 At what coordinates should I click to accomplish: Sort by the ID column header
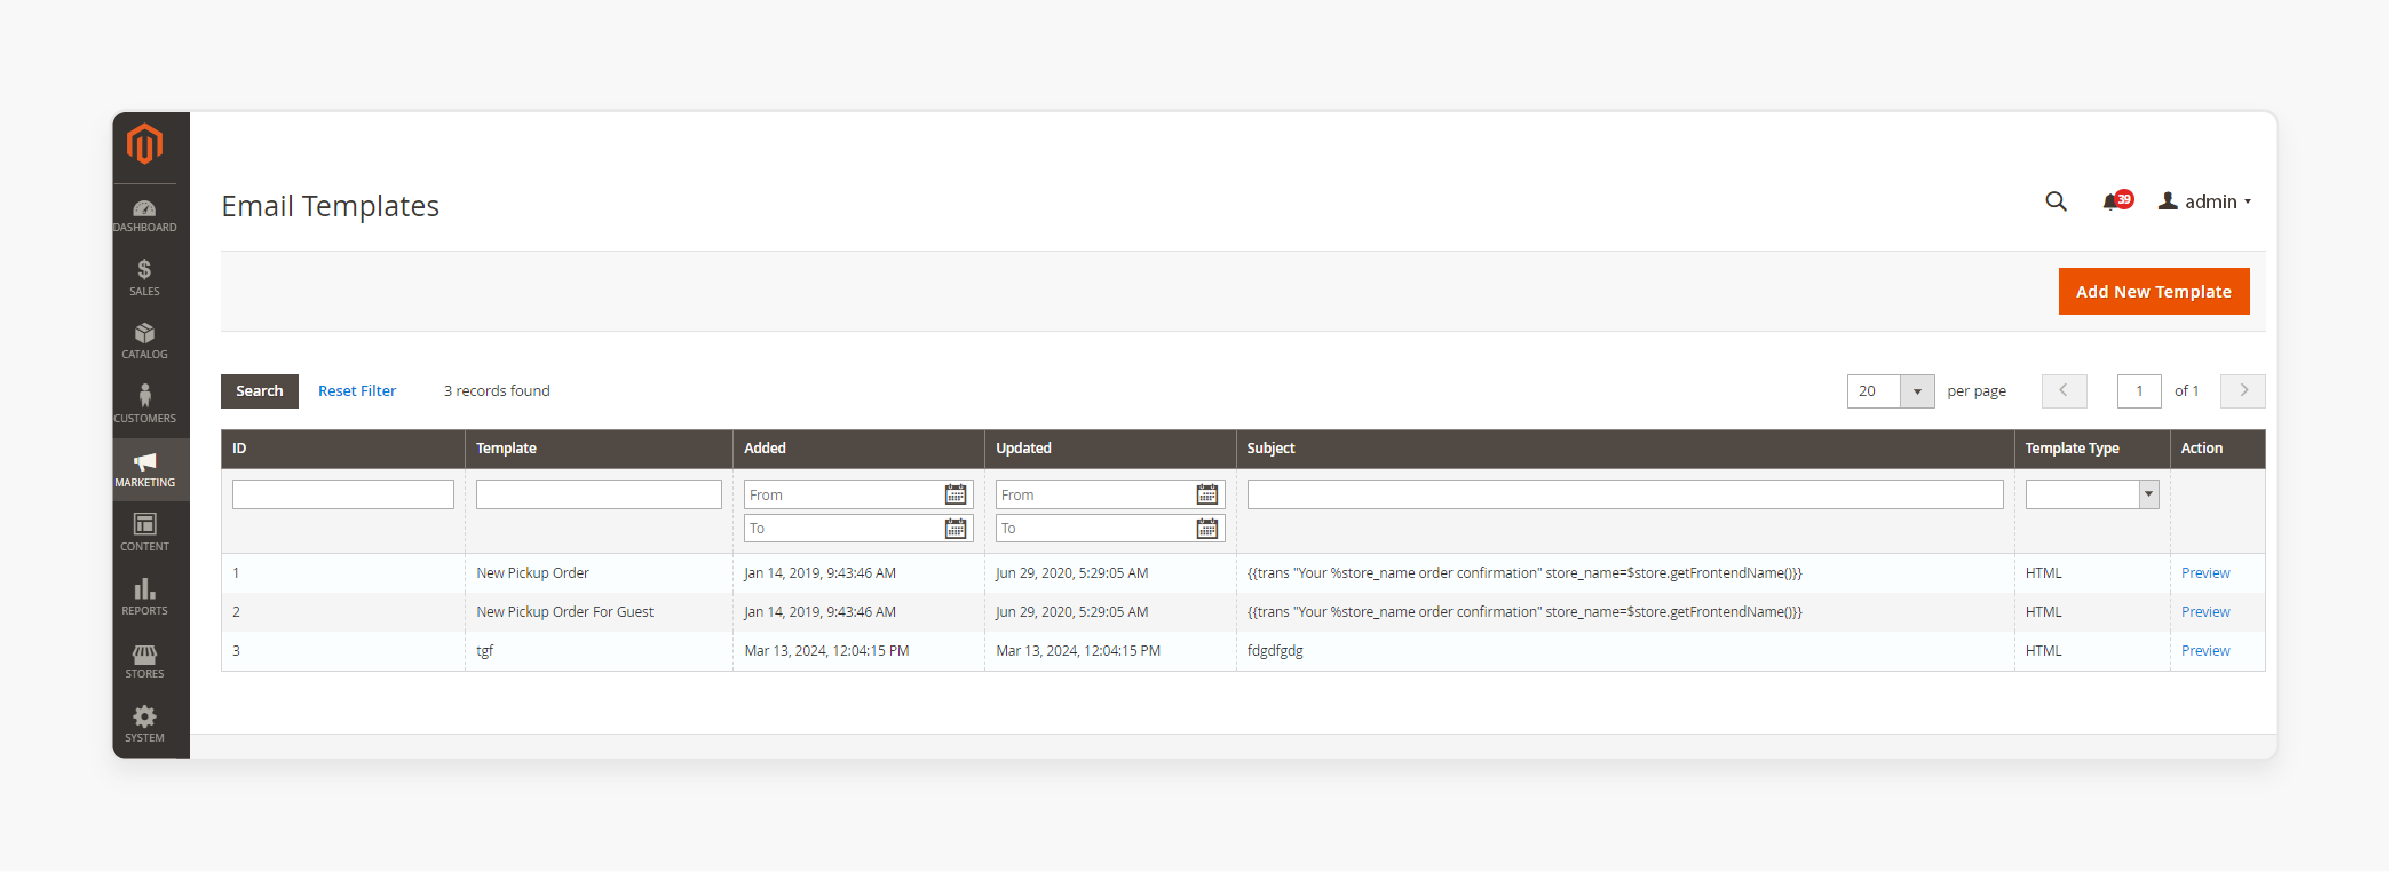[343, 448]
